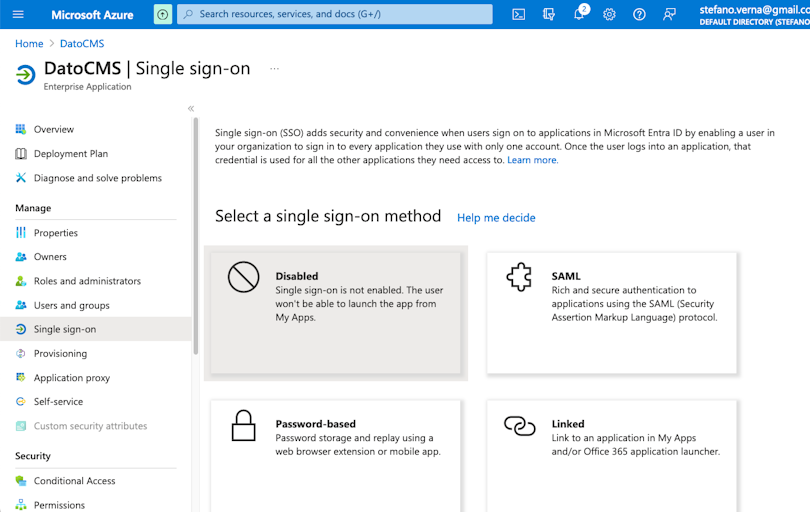Image resolution: width=810 pixels, height=512 pixels.
Task: Choose the Linked sign-on method
Action: [612, 455]
